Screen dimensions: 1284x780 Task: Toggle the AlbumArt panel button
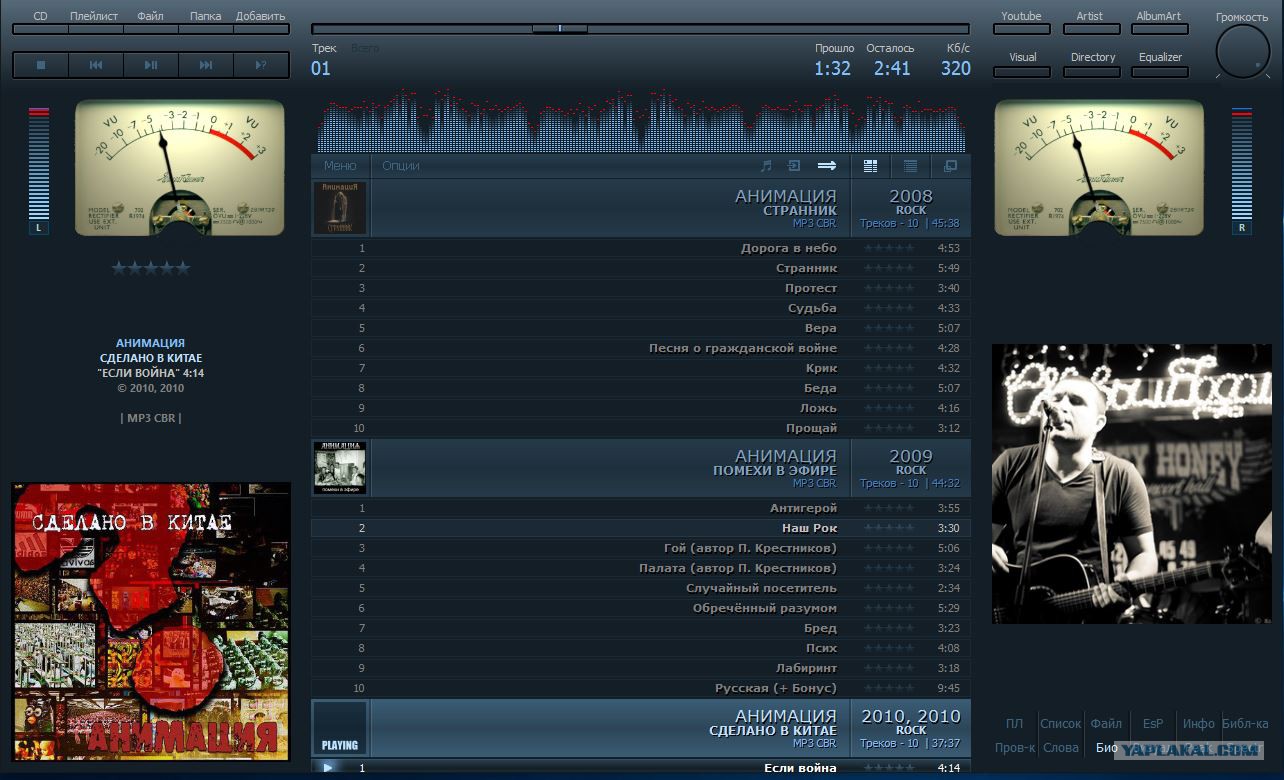pos(1159,22)
